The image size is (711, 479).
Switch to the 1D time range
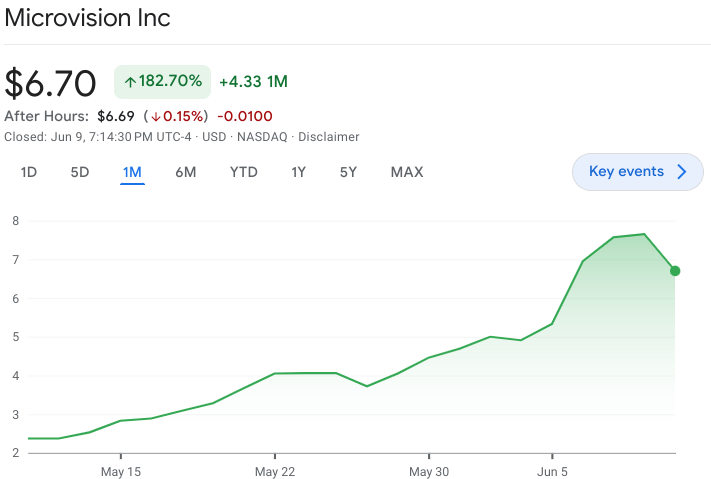[29, 172]
